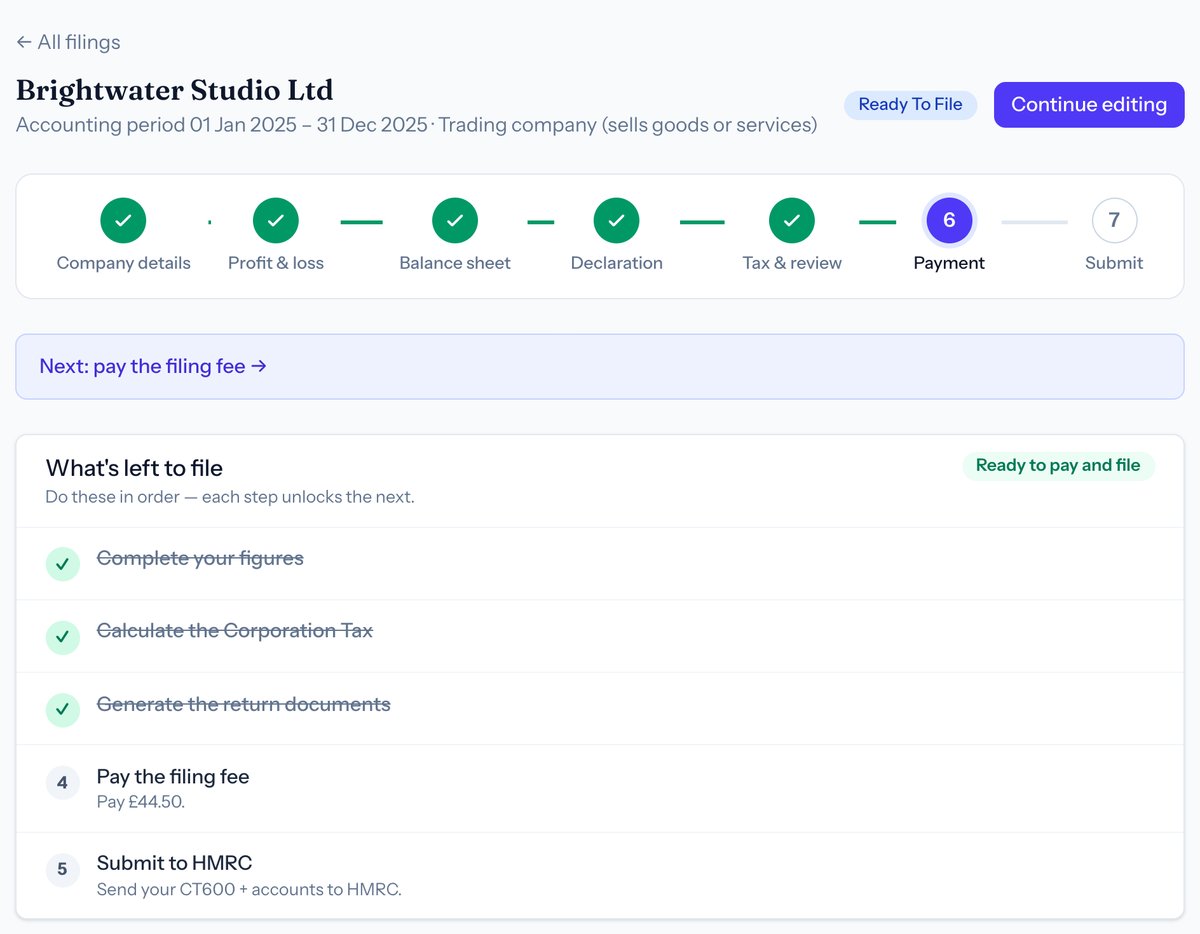Click the accounting period line
Screen dimensions: 1200x934
pos(416,126)
